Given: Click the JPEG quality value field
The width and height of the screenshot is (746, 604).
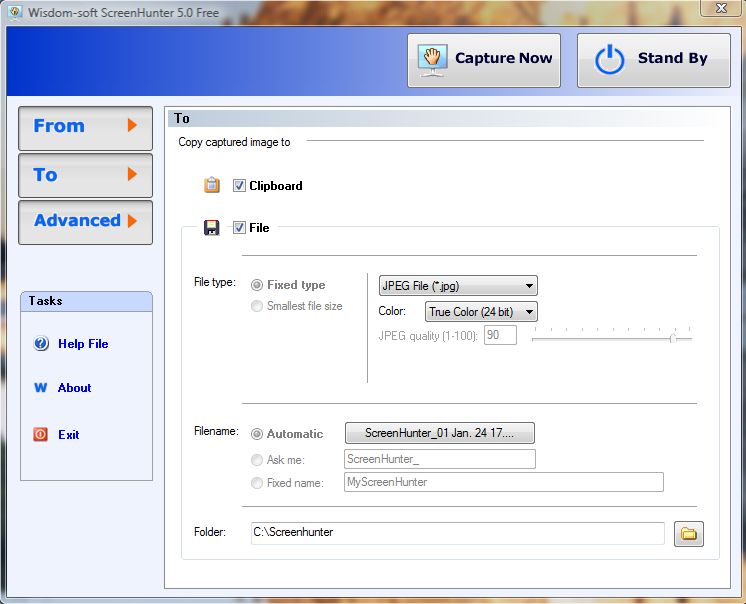Looking at the screenshot, I should click(x=500, y=335).
